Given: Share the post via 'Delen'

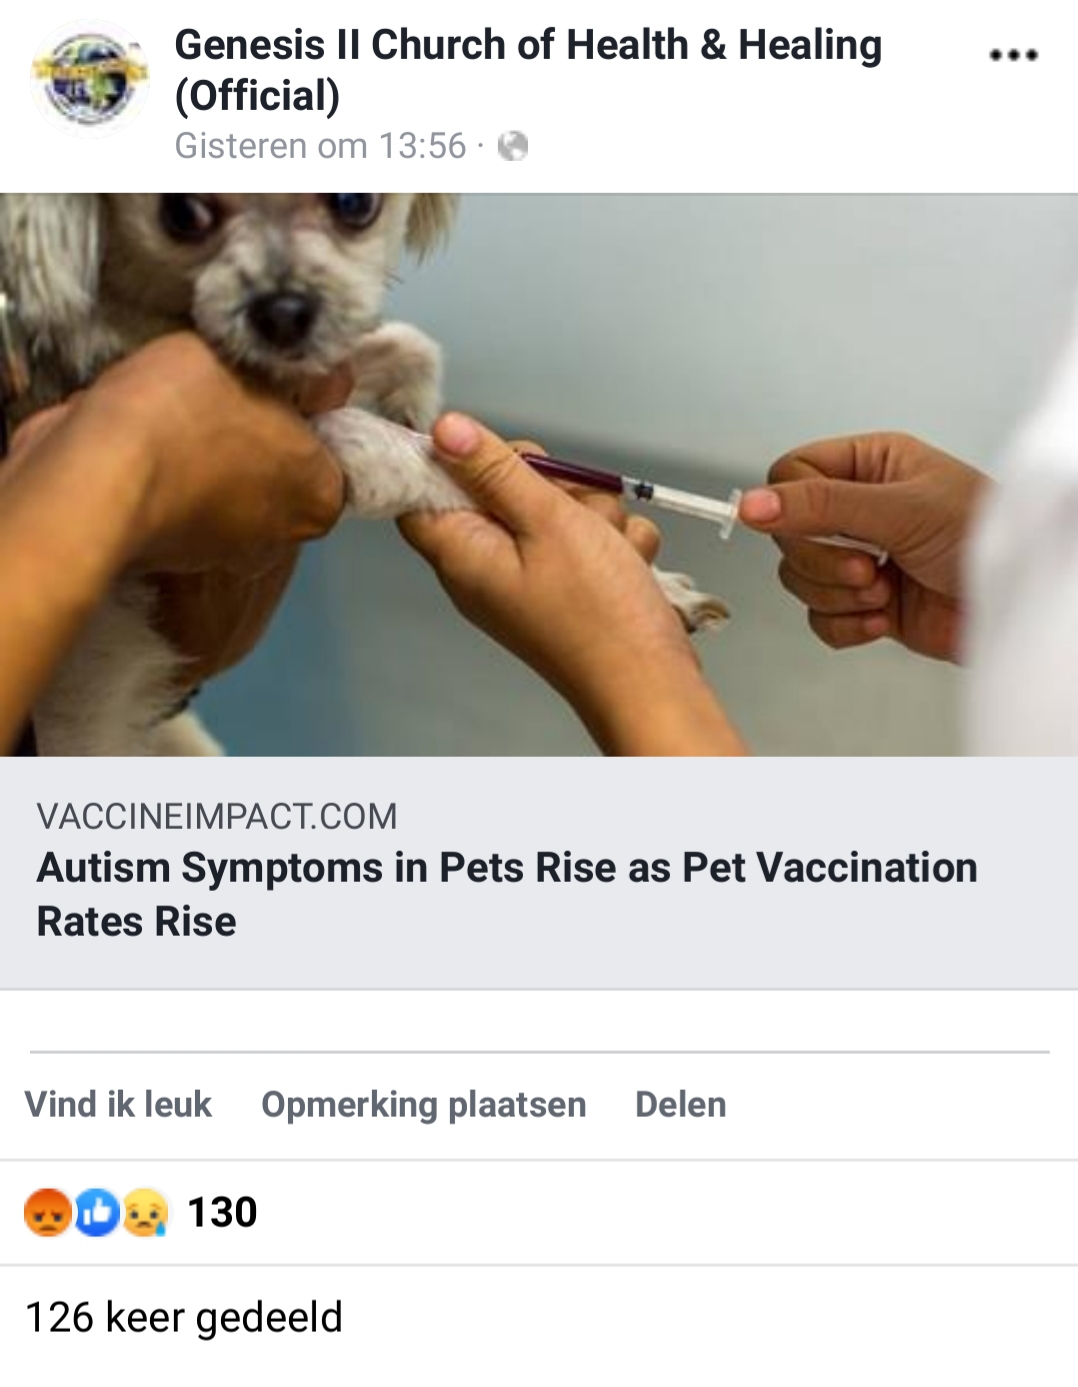Looking at the screenshot, I should pyautogui.click(x=681, y=1104).
